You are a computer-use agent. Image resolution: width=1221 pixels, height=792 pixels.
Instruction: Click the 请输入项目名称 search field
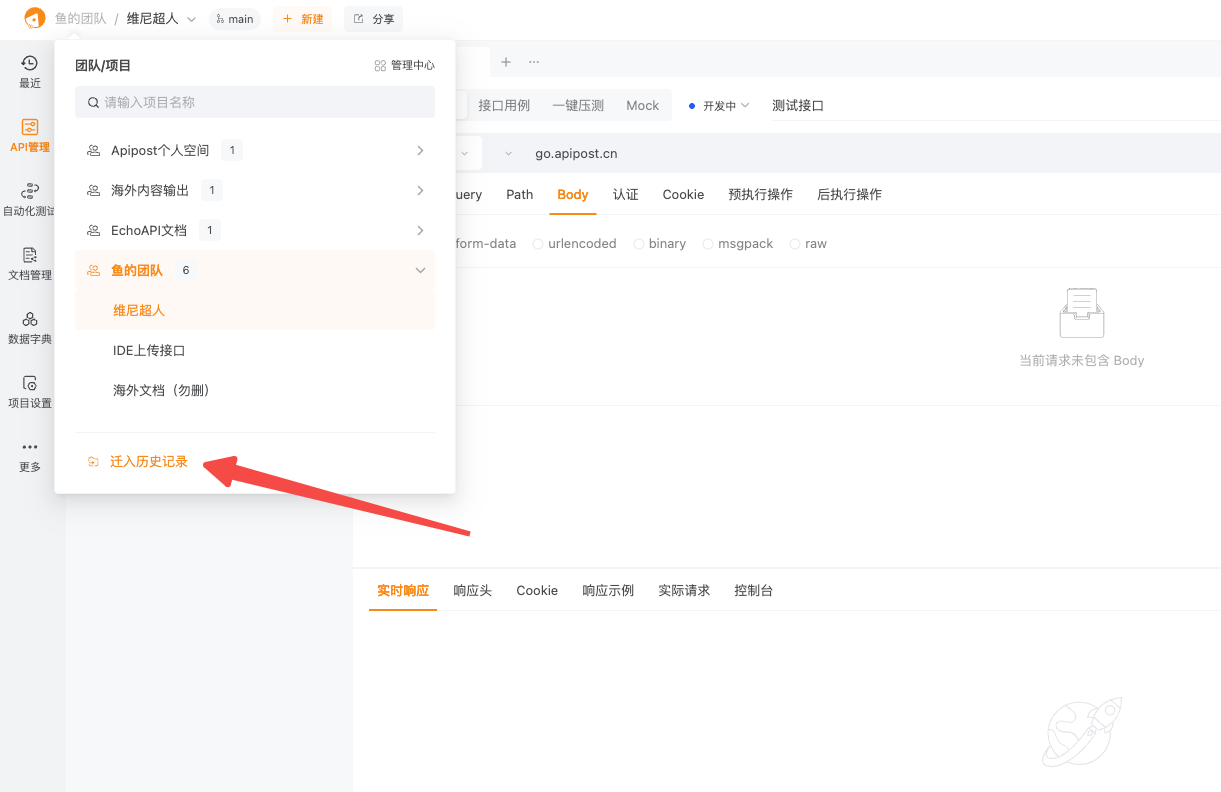pos(255,102)
